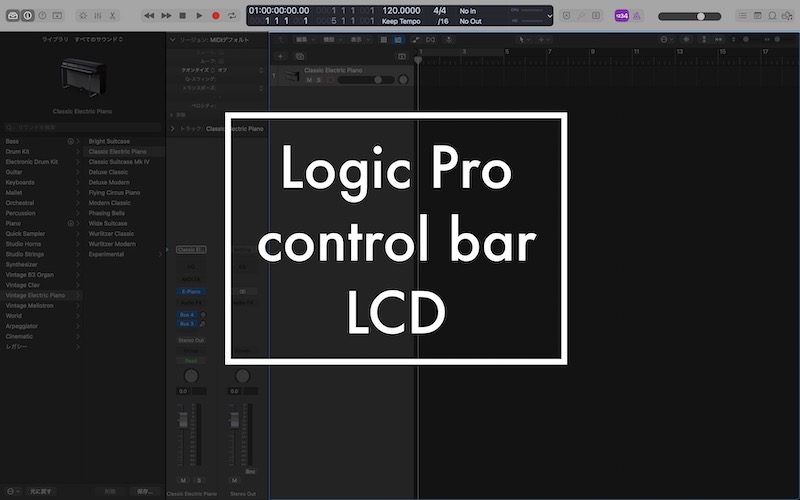The height and width of the screenshot is (500, 800).
Task: Adjust the master volume slider
Action: (689, 16)
